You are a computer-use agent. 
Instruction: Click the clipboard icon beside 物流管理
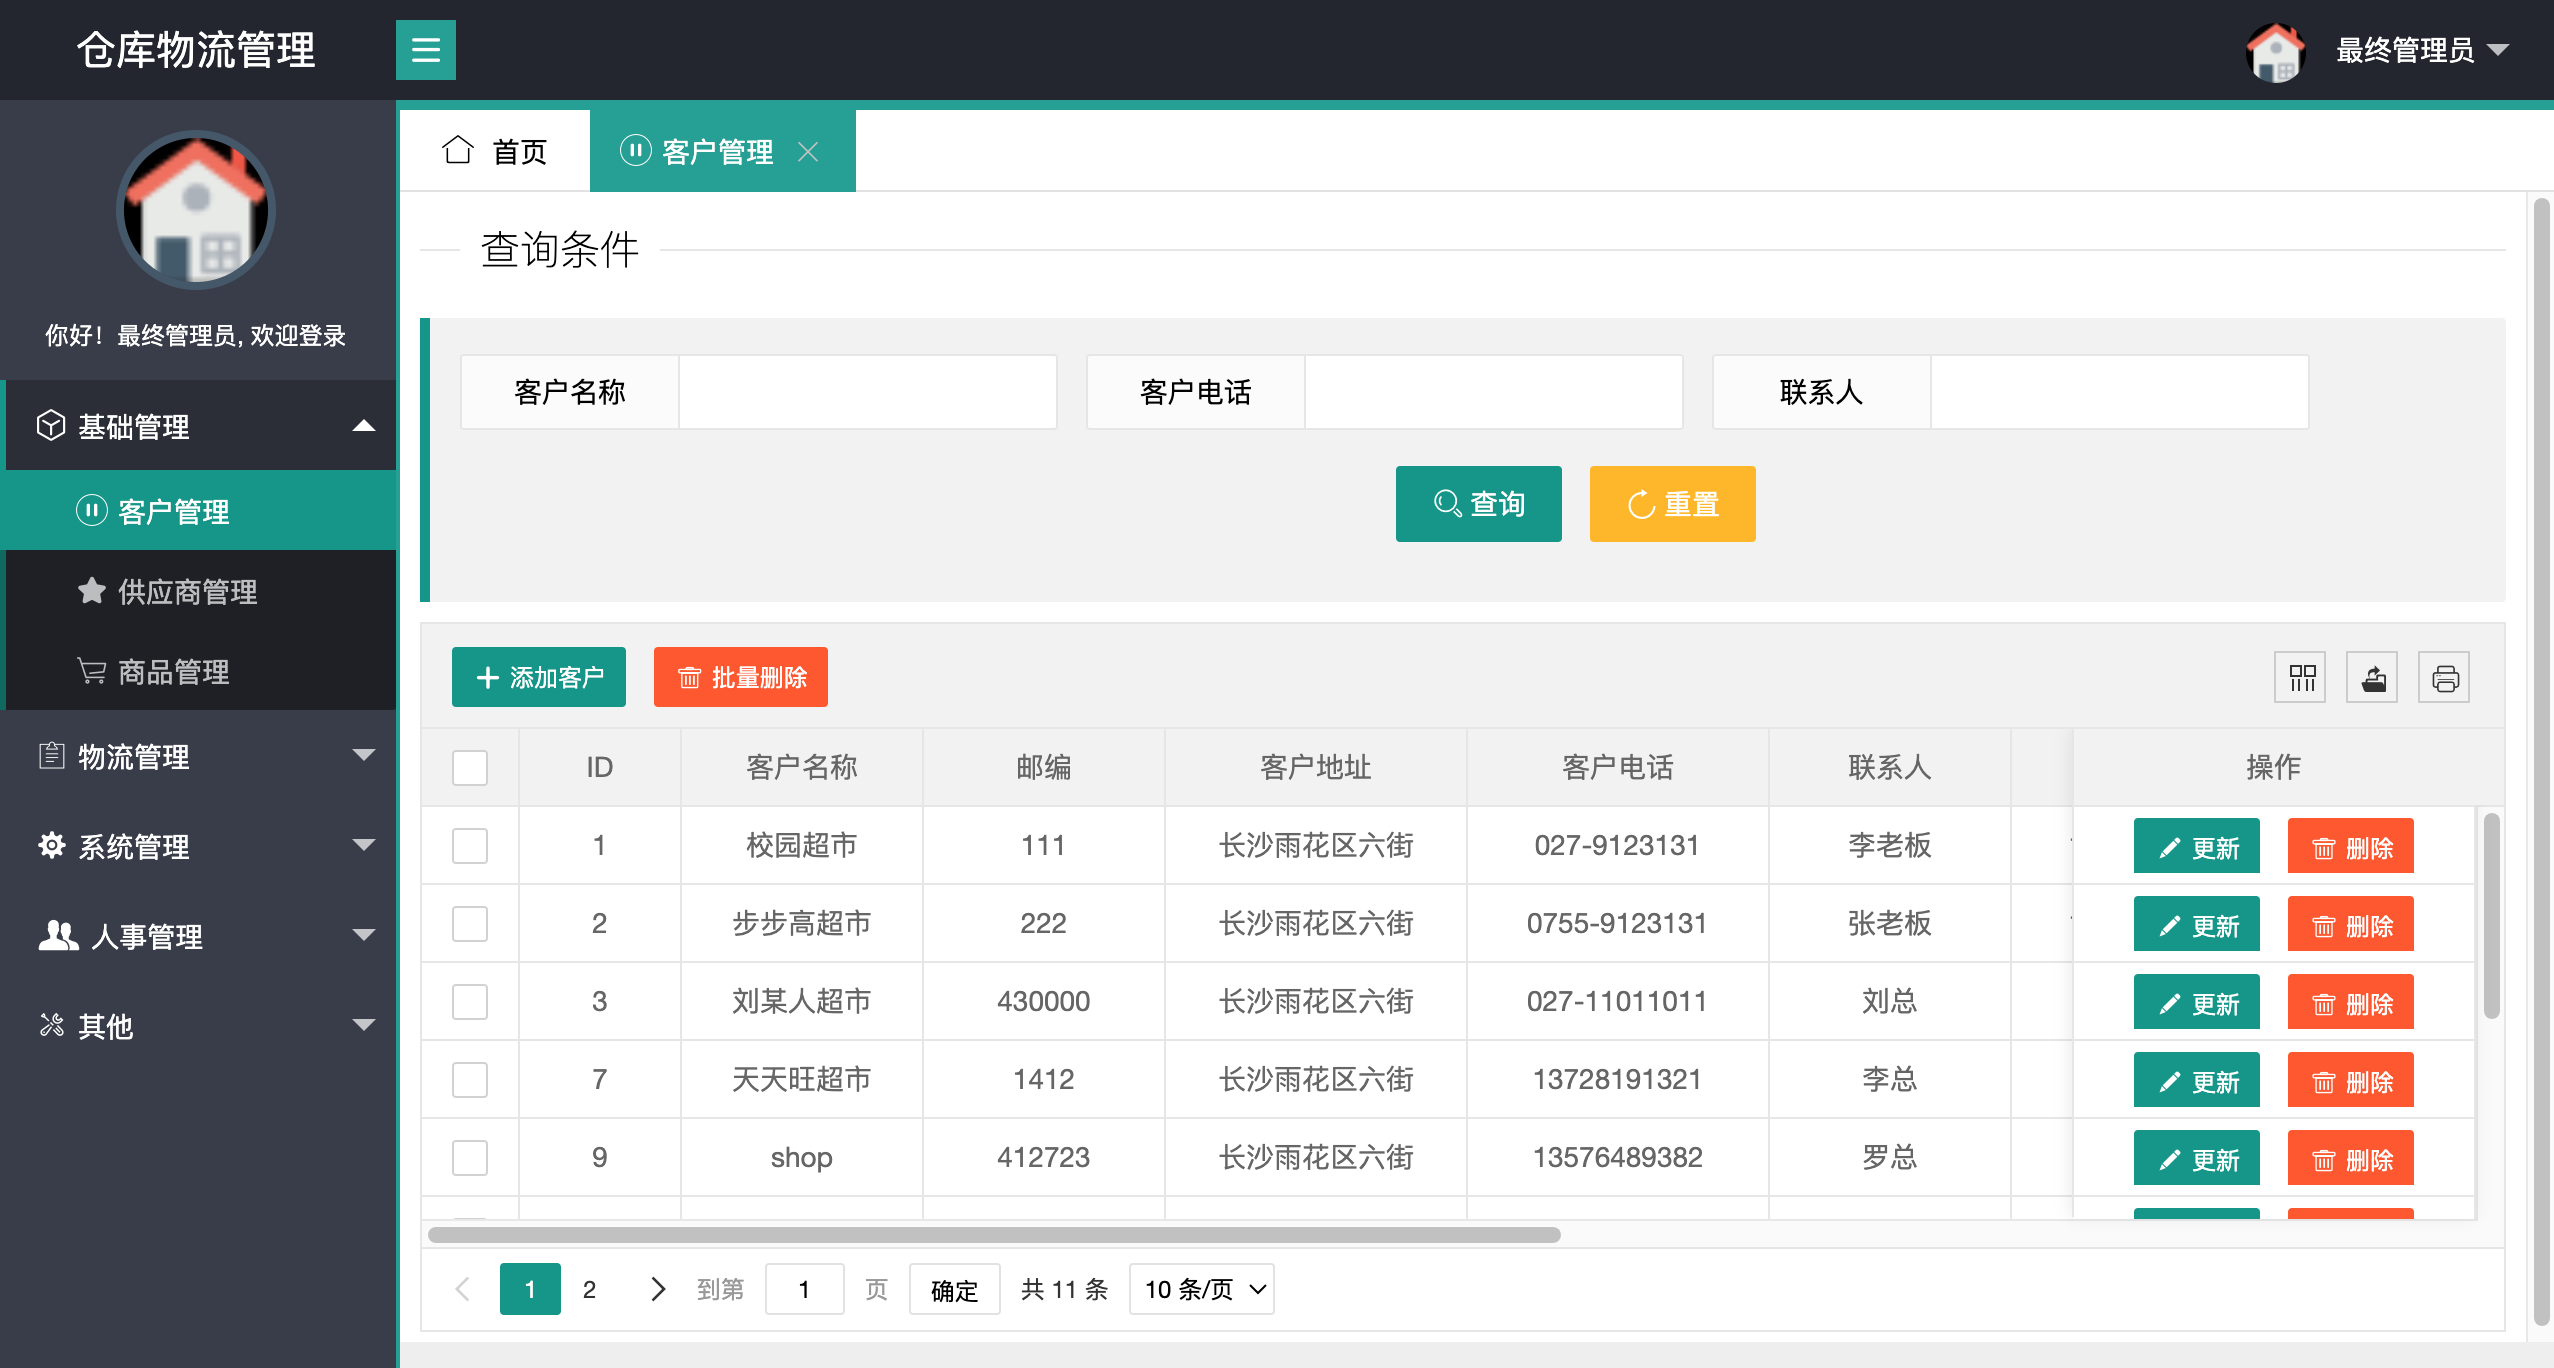51,755
